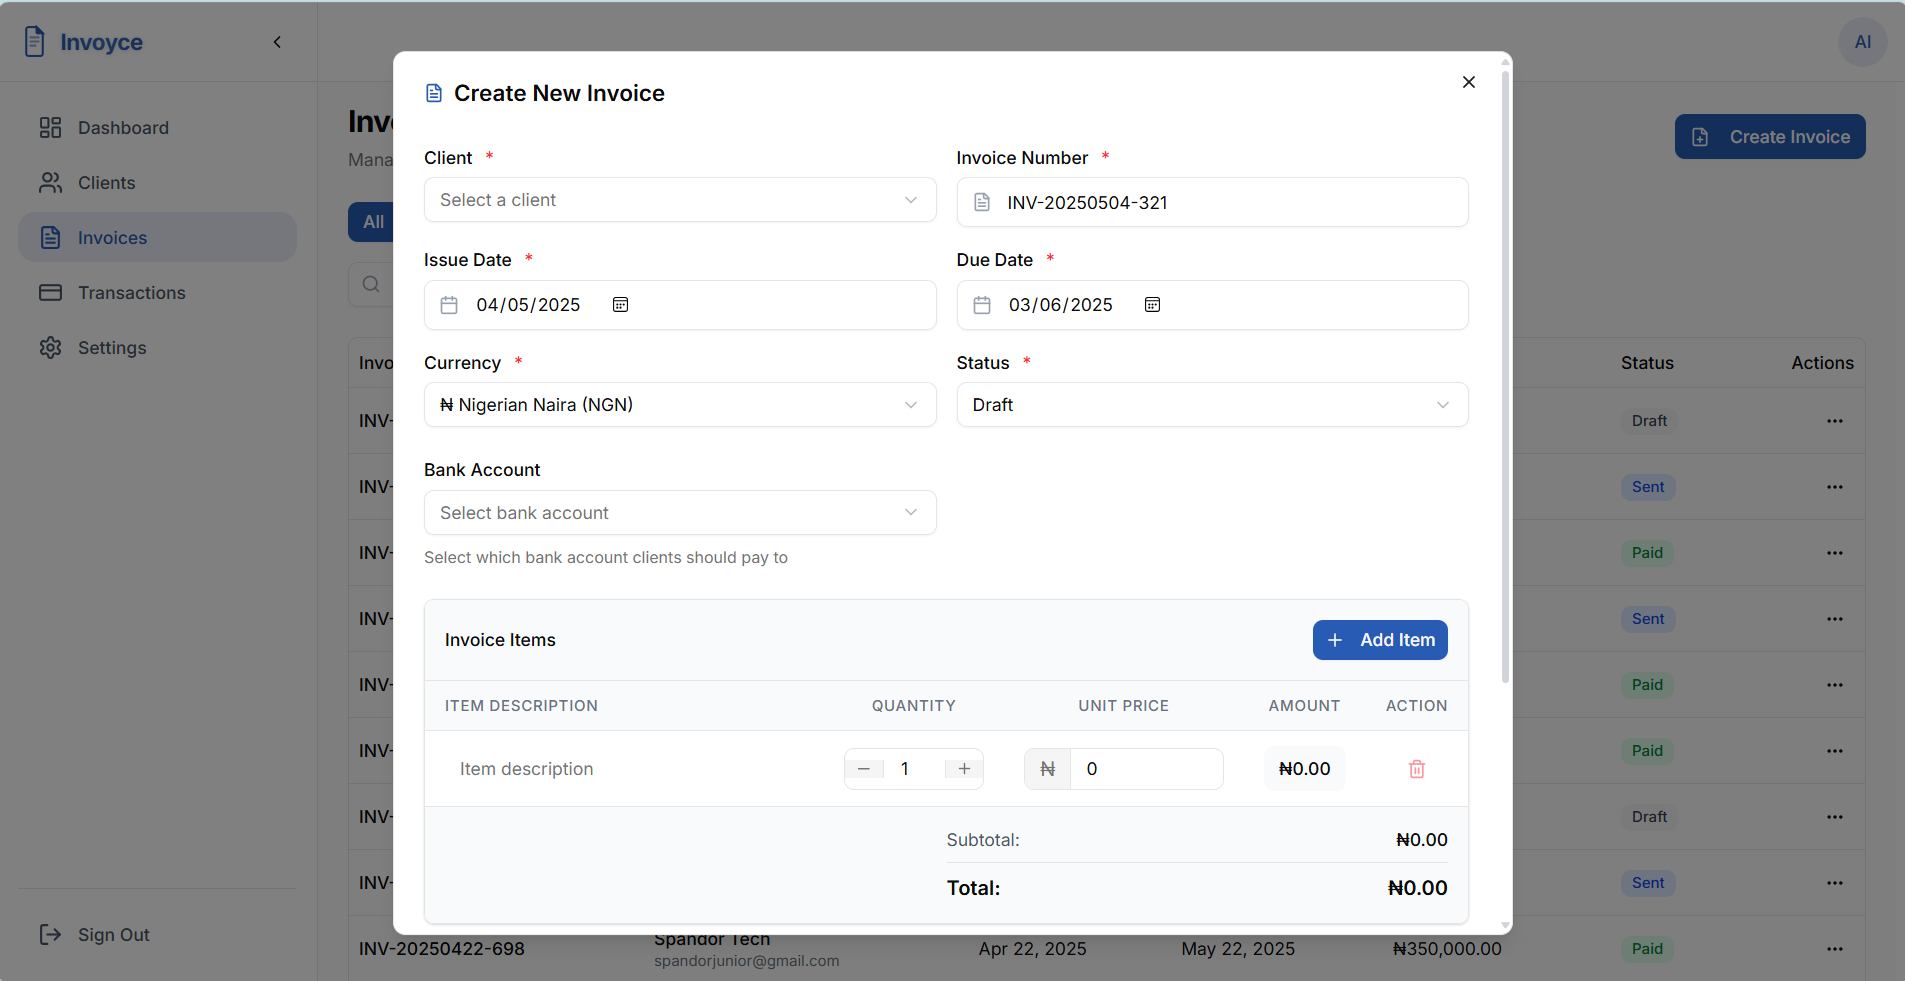This screenshot has height=981, width=1905.
Task: Open Settings from the sidebar
Action: pyautogui.click(x=157, y=348)
